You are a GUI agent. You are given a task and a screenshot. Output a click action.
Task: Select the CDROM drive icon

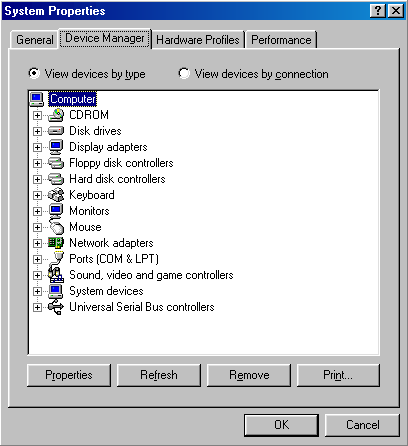pyautogui.click(x=56, y=115)
